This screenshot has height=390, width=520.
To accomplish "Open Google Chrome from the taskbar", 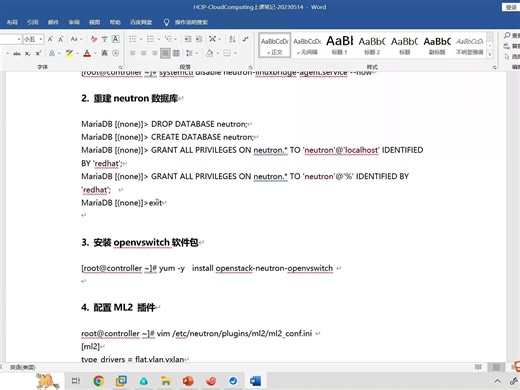I will pos(99,381).
